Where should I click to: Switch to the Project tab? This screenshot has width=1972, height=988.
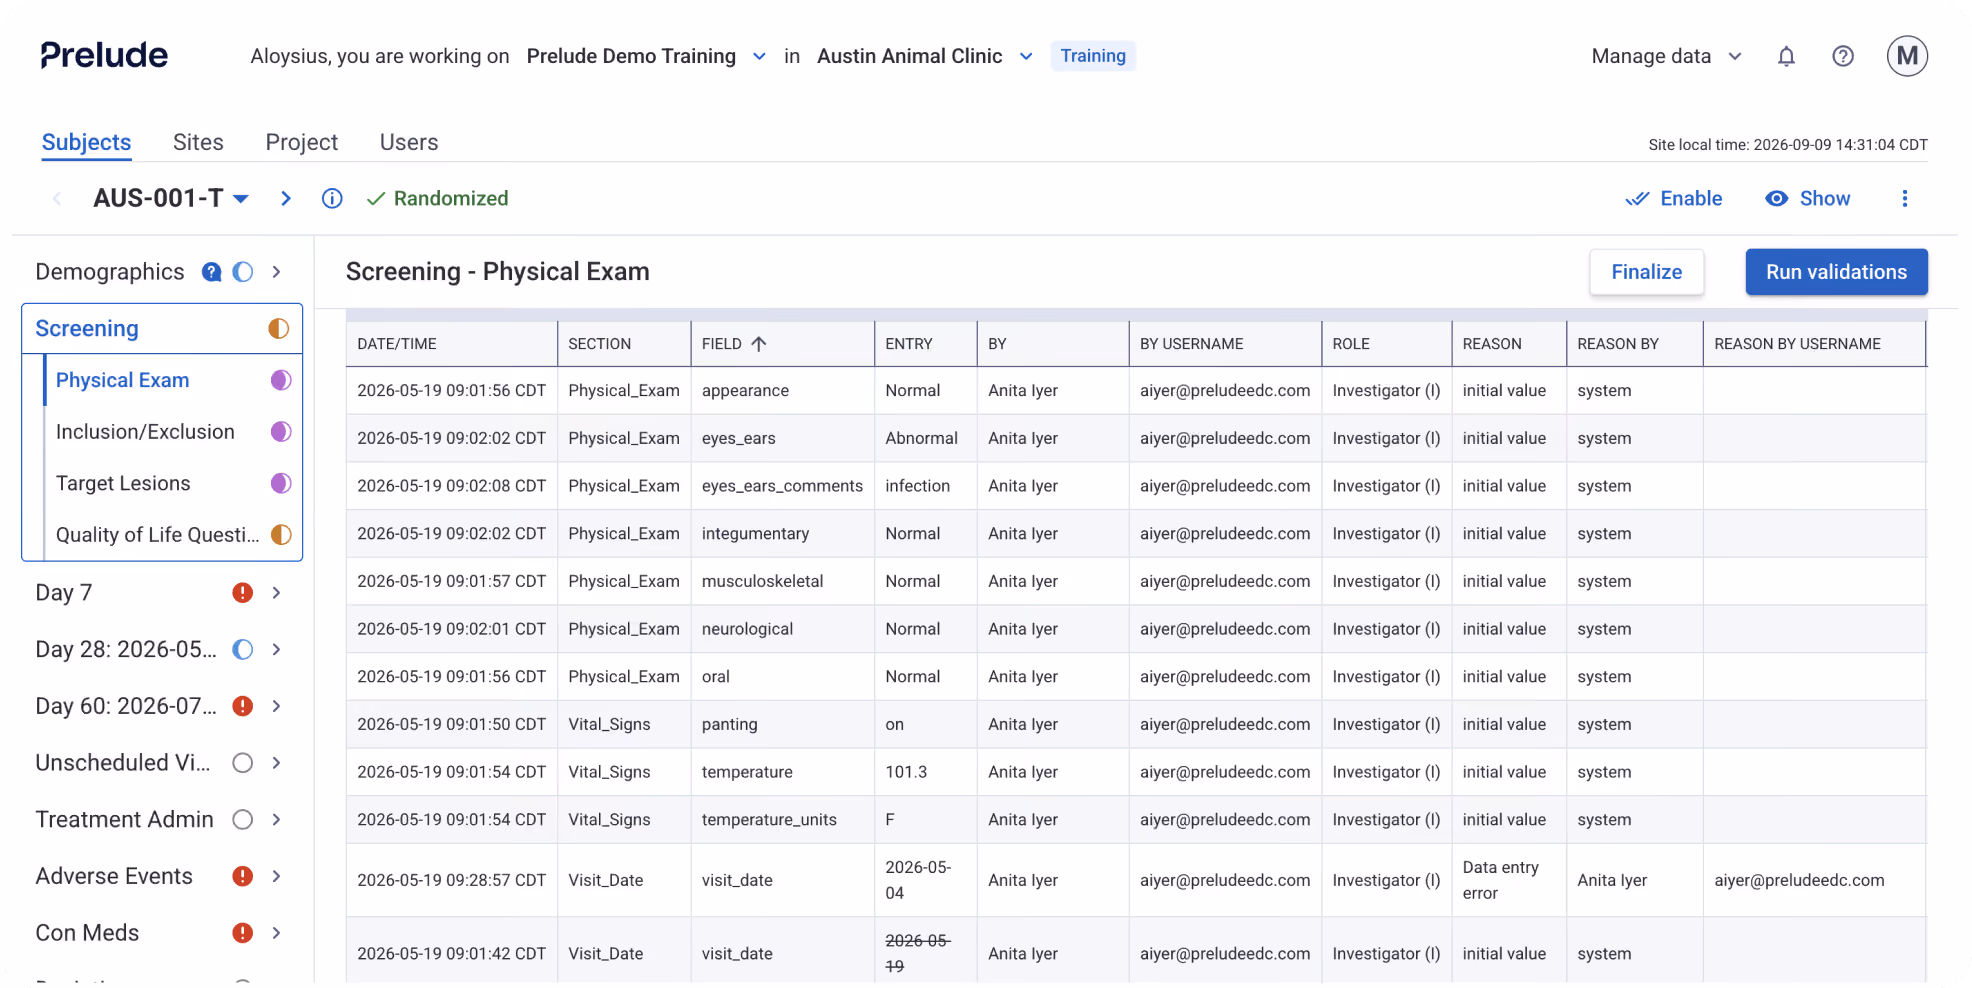(x=301, y=142)
